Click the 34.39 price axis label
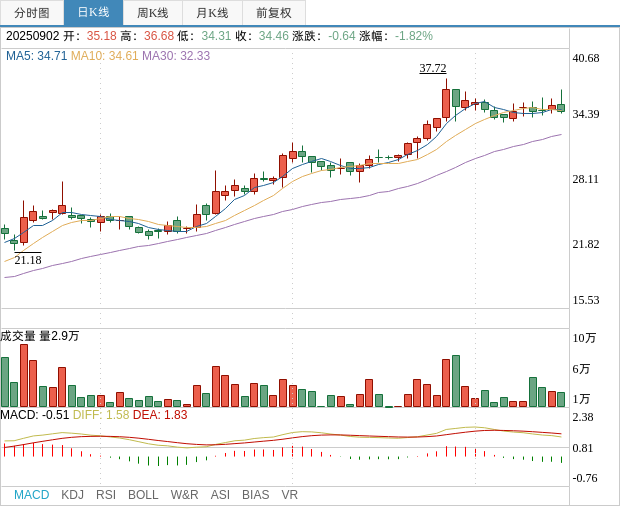The height and width of the screenshot is (506, 620). (x=586, y=114)
